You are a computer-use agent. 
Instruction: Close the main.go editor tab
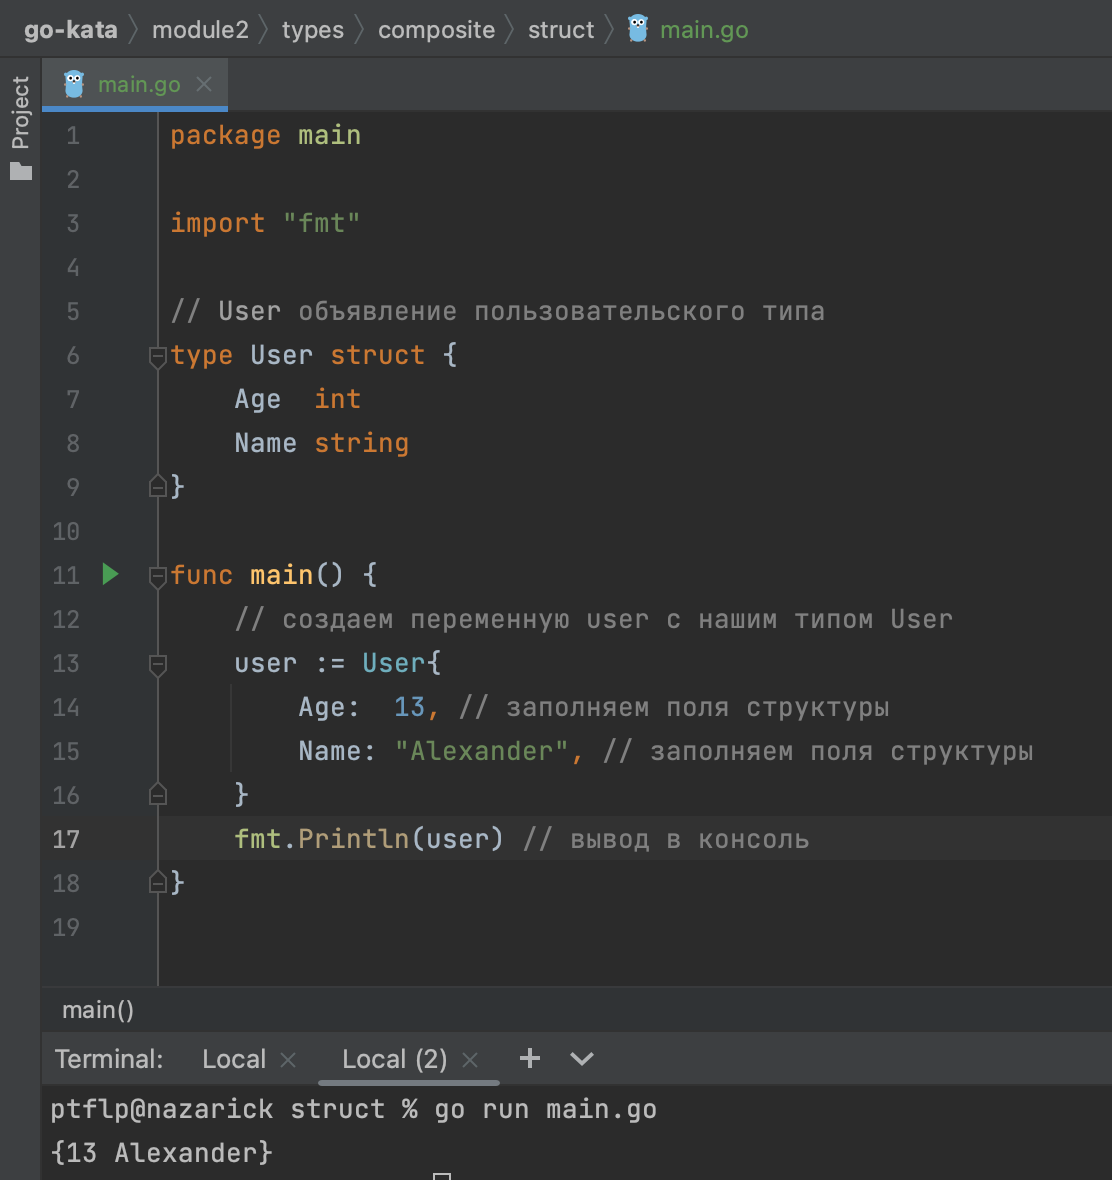(204, 84)
